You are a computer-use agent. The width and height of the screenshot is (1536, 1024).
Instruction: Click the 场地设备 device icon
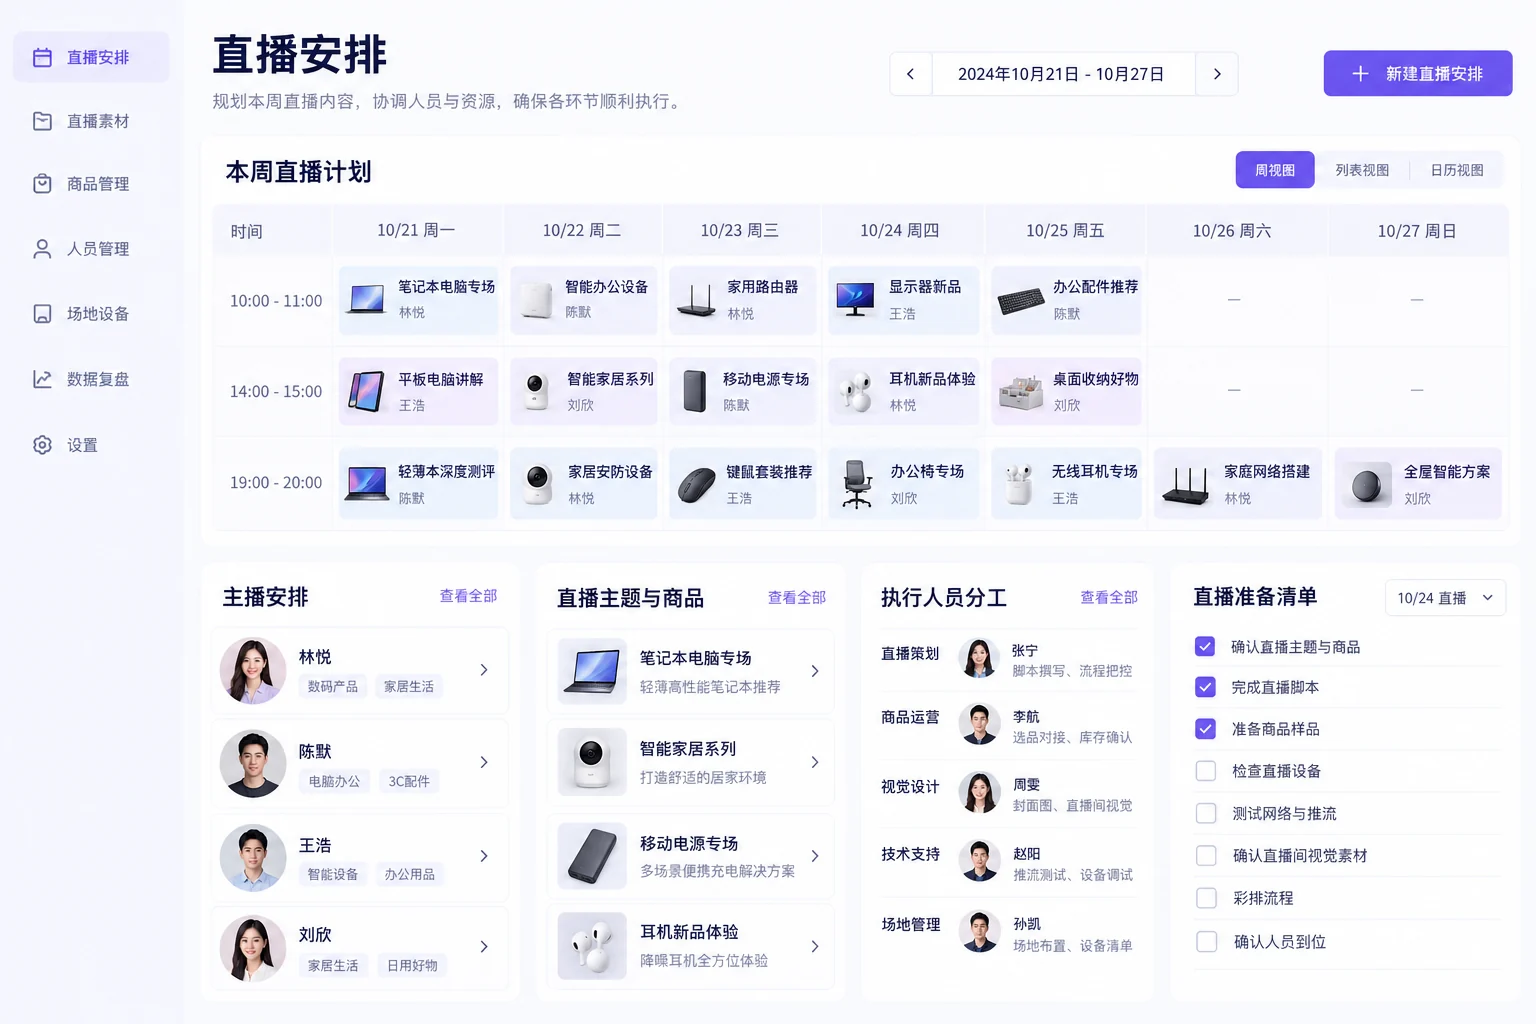[x=42, y=314]
